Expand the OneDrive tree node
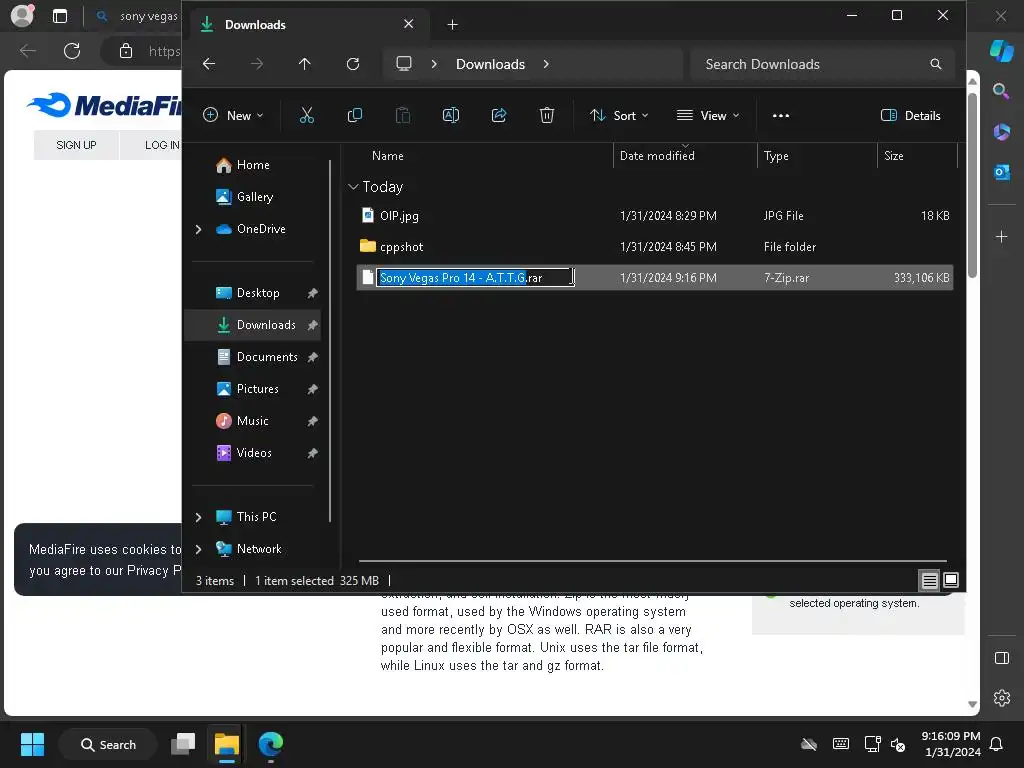The width and height of the screenshot is (1024, 768). tap(199, 229)
